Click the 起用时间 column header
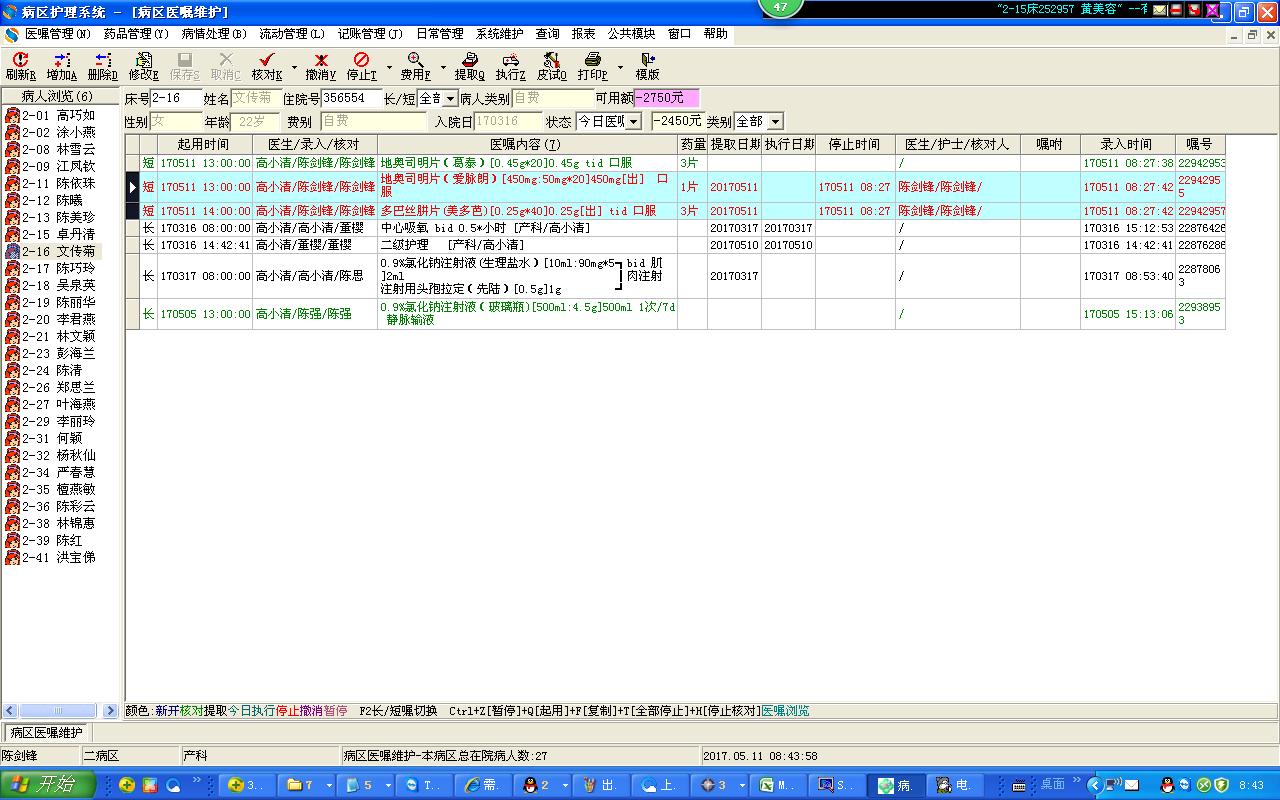Image resolution: width=1280 pixels, height=800 pixels. [204, 145]
